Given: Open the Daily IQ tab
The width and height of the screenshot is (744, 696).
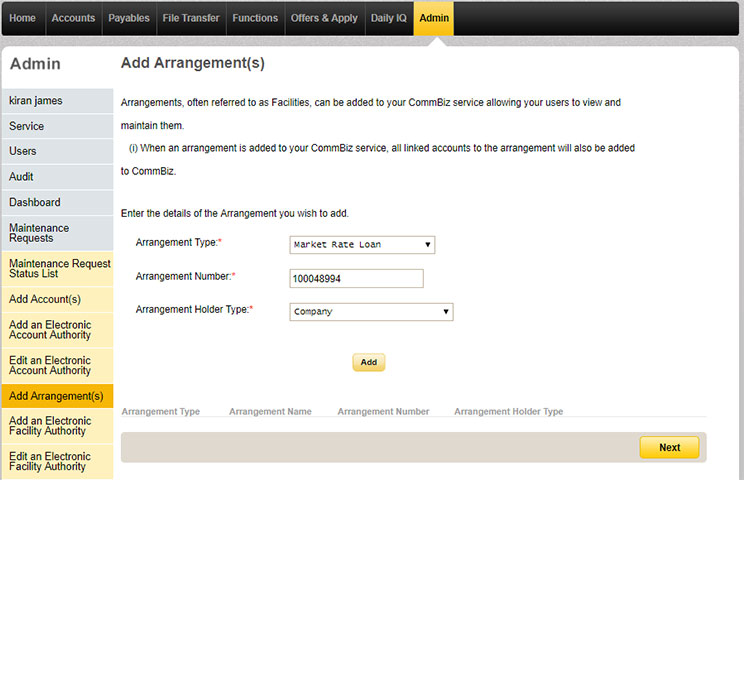Looking at the screenshot, I should (389, 18).
